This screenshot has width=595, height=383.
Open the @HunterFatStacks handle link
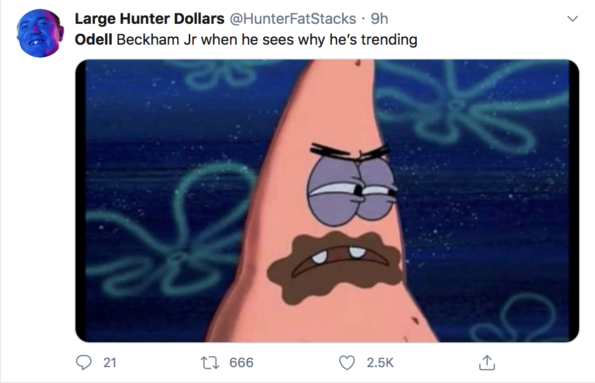point(293,19)
